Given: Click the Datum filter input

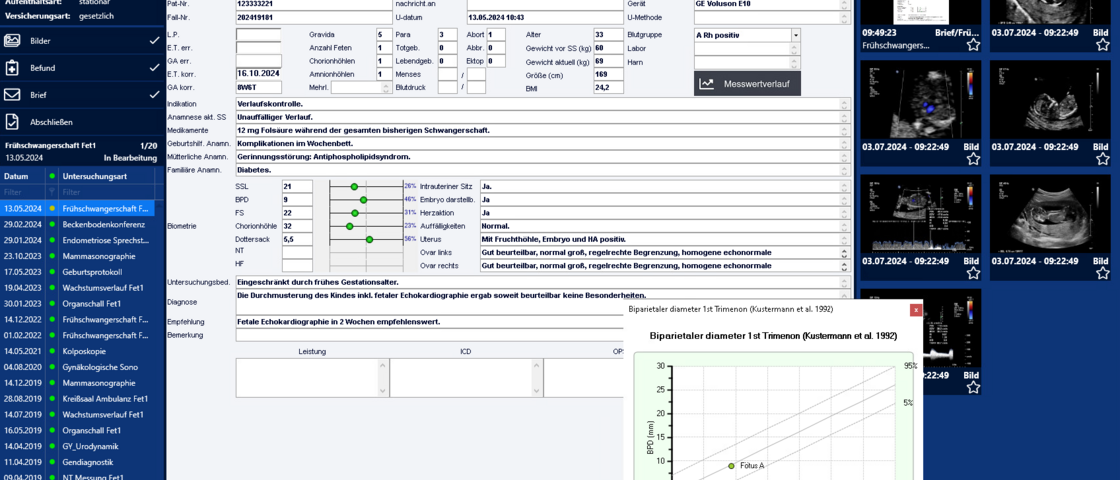Looking at the screenshot, I should point(22,192).
